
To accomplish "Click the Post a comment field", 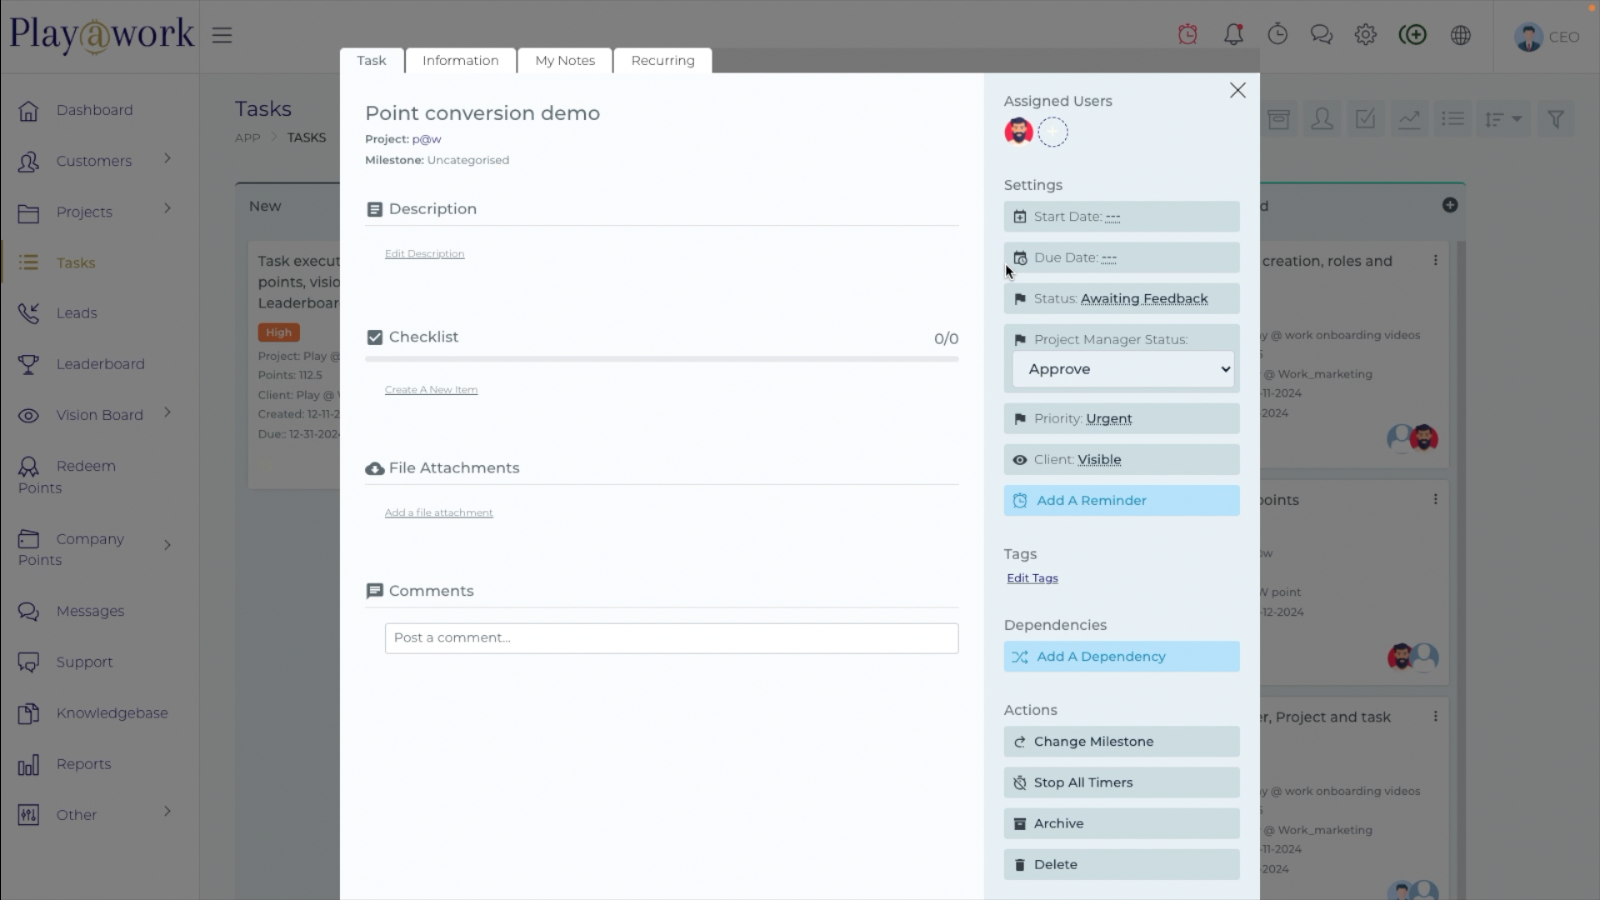I will point(671,638).
